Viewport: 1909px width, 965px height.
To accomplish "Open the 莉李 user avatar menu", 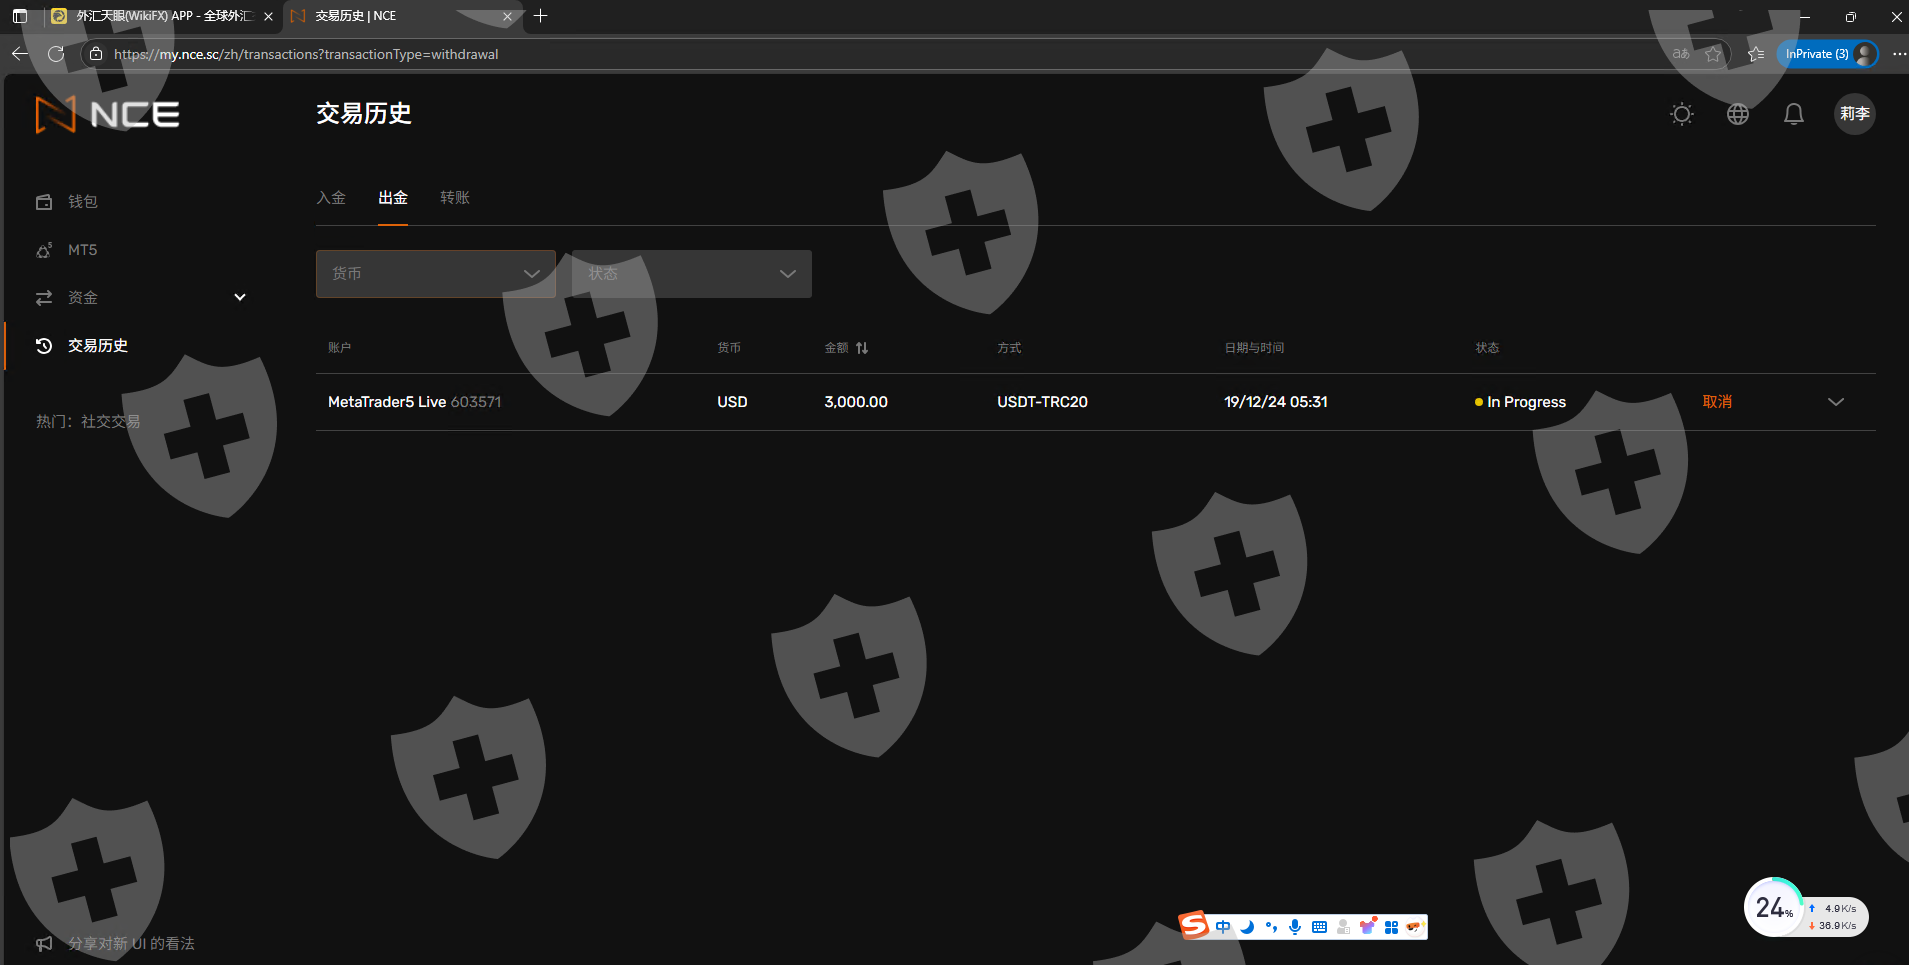I will coord(1854,114).
